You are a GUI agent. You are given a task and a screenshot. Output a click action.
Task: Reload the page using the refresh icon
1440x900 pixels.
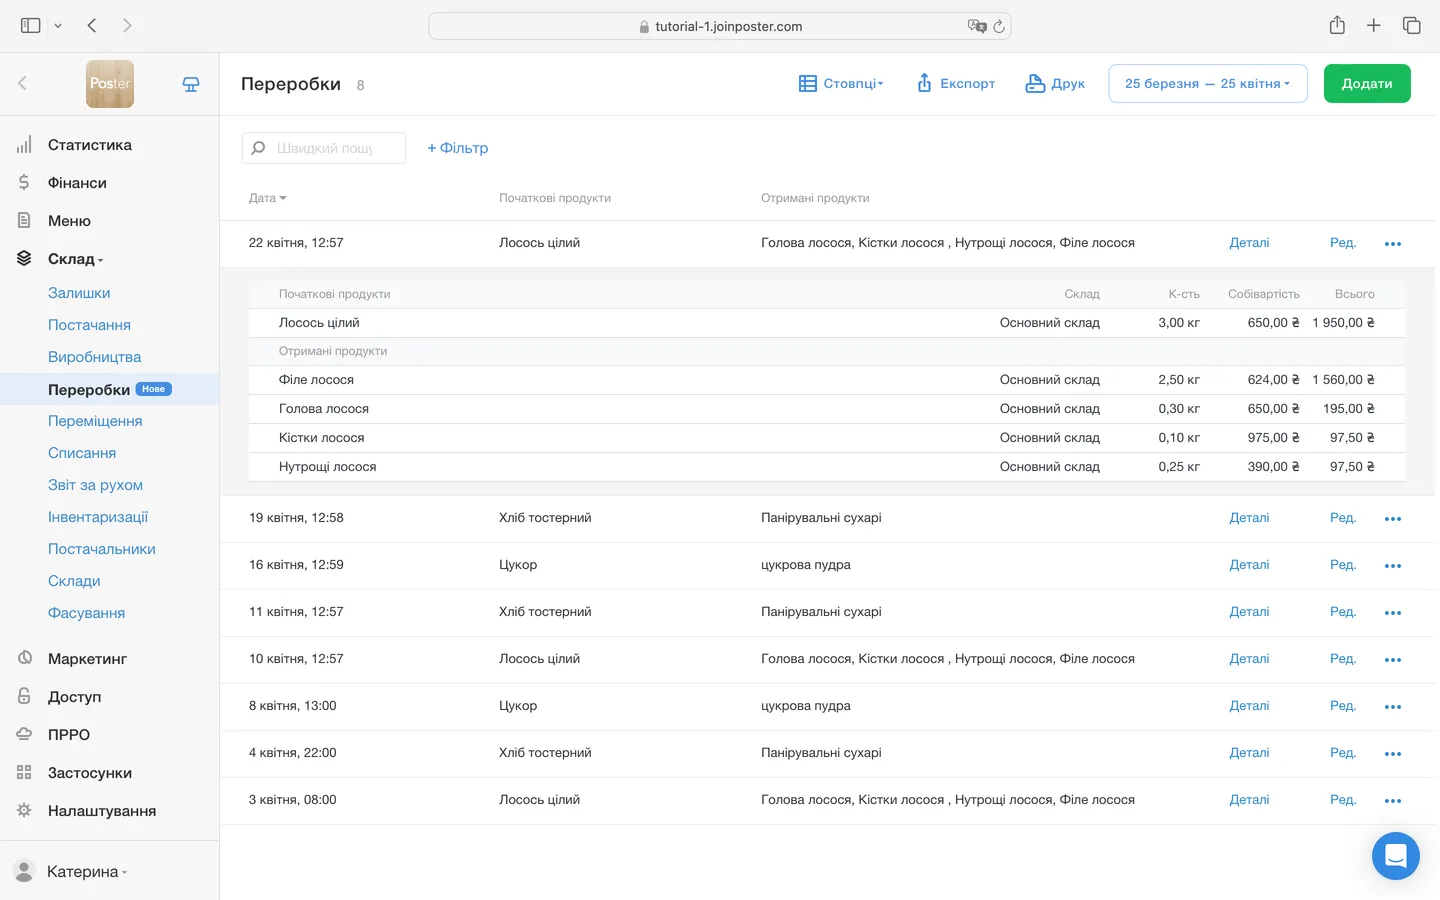point(998,27)
